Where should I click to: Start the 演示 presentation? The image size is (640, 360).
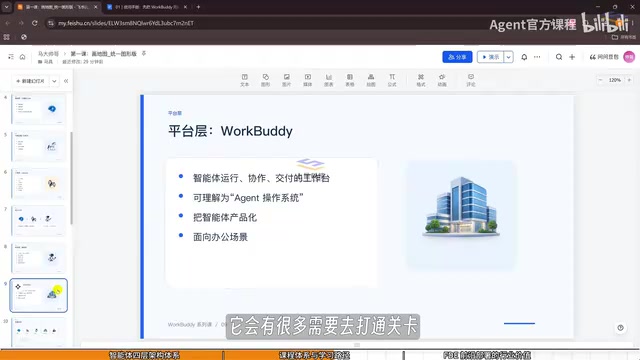(x=491, y=57)
